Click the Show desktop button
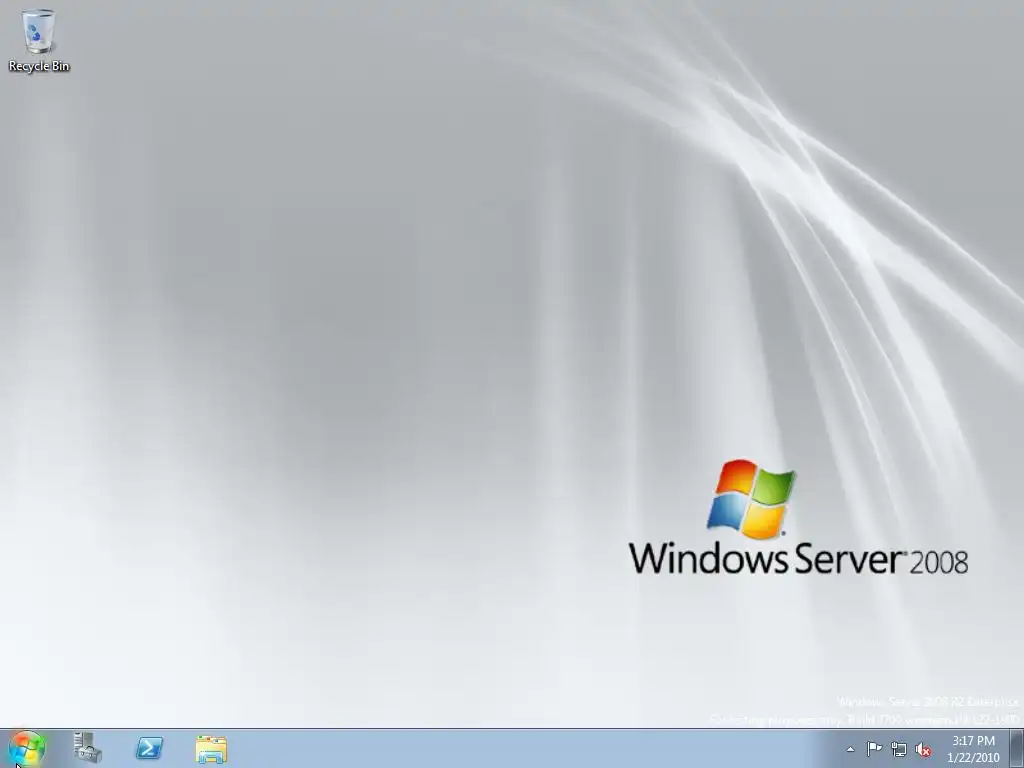This screenshot has height=768, width=1024. [x=1016, y=748]
